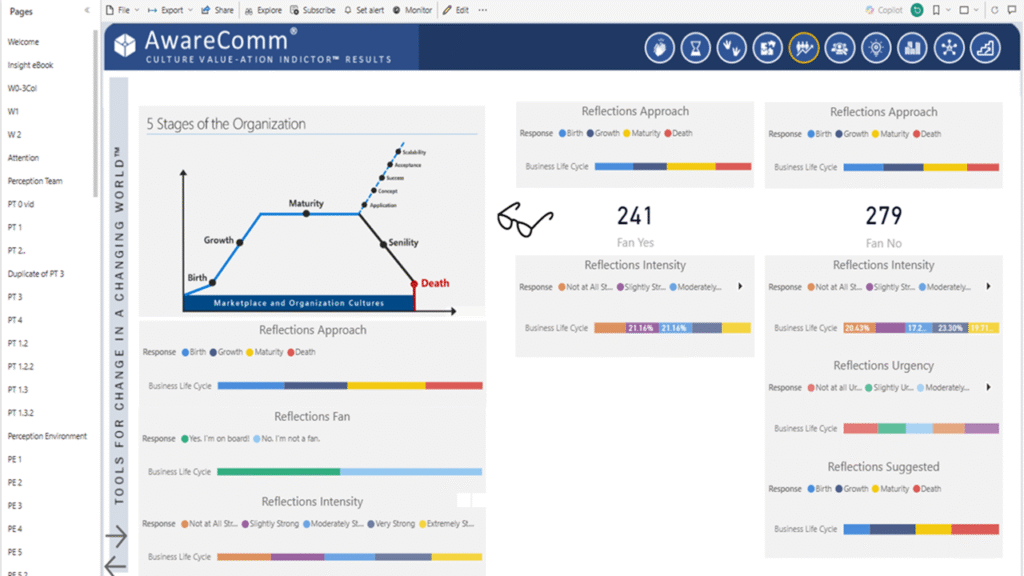Open the hourglass icon in the header

[x=696, y=48]
